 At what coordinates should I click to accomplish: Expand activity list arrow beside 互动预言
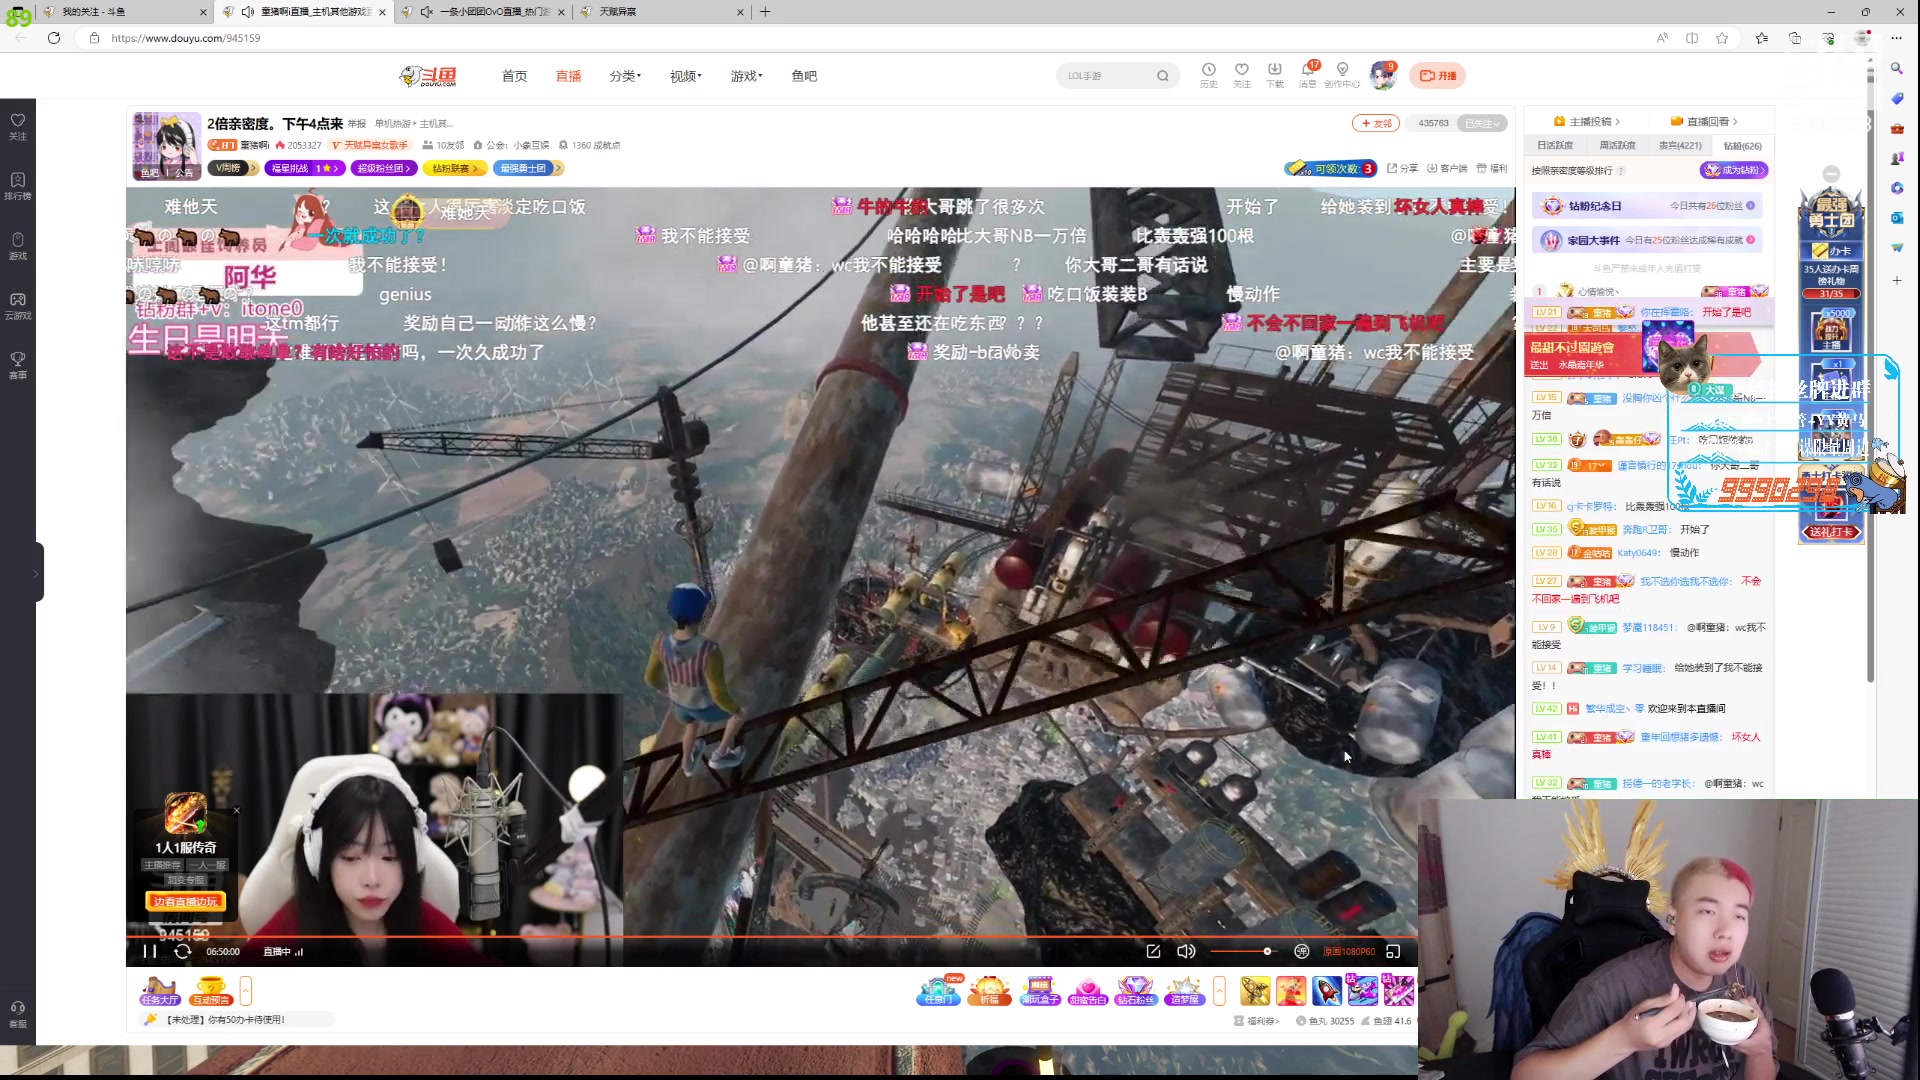pyautogui.click(x=246, y=991)
